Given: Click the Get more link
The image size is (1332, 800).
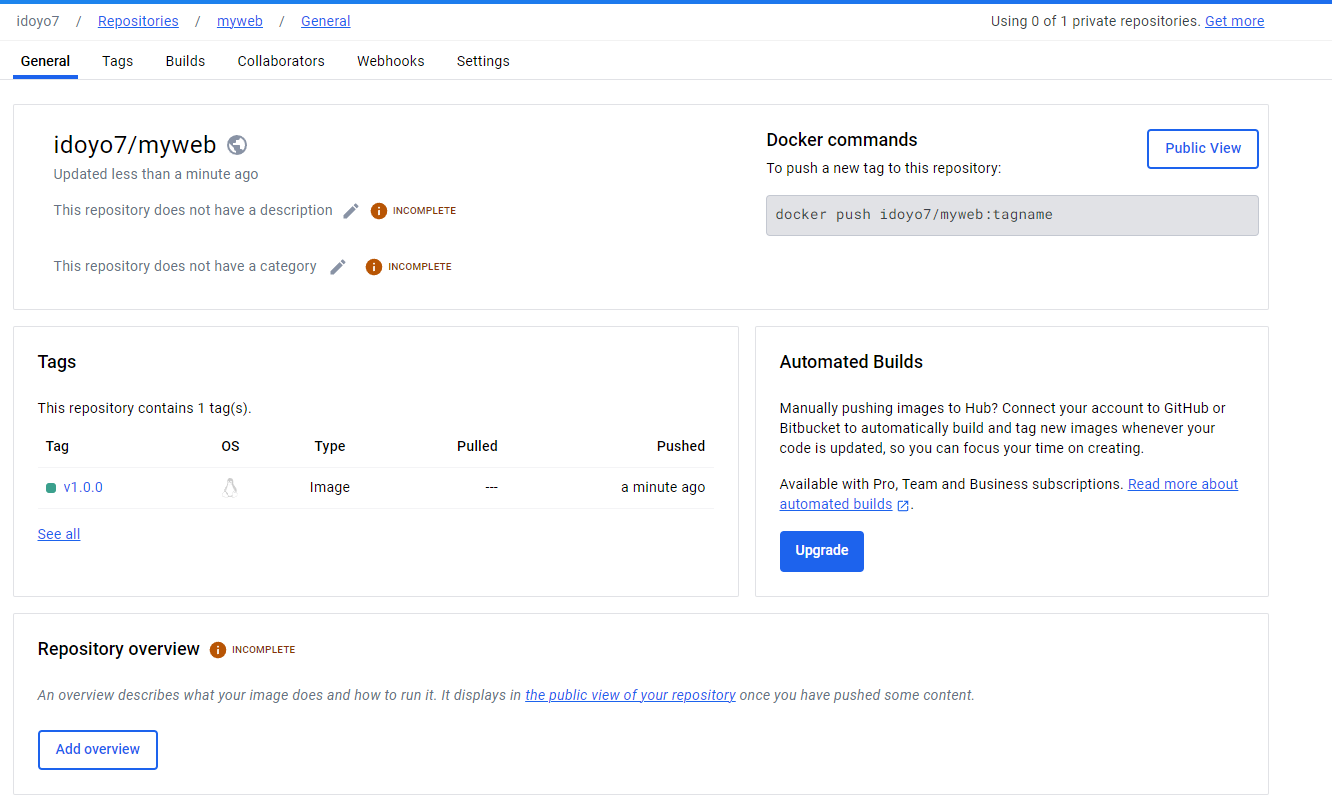Looking at the screenshot, I should click(1234, 21).
